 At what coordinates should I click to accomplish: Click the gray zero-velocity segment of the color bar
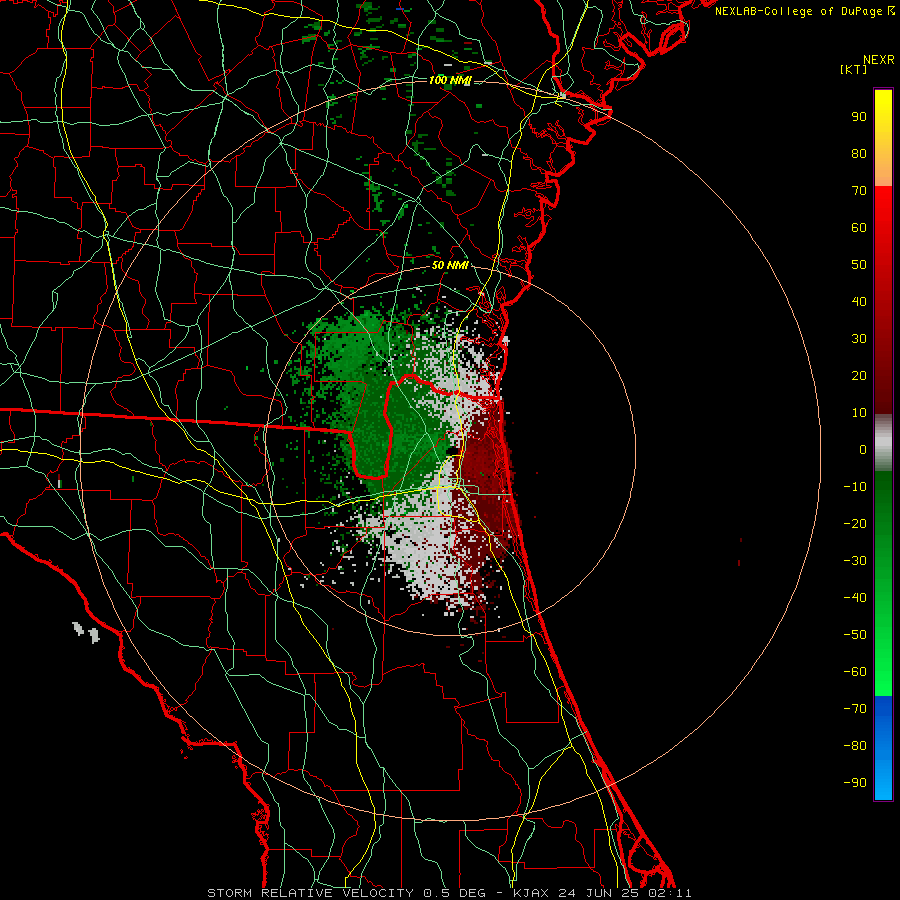[x=883, y=443]
